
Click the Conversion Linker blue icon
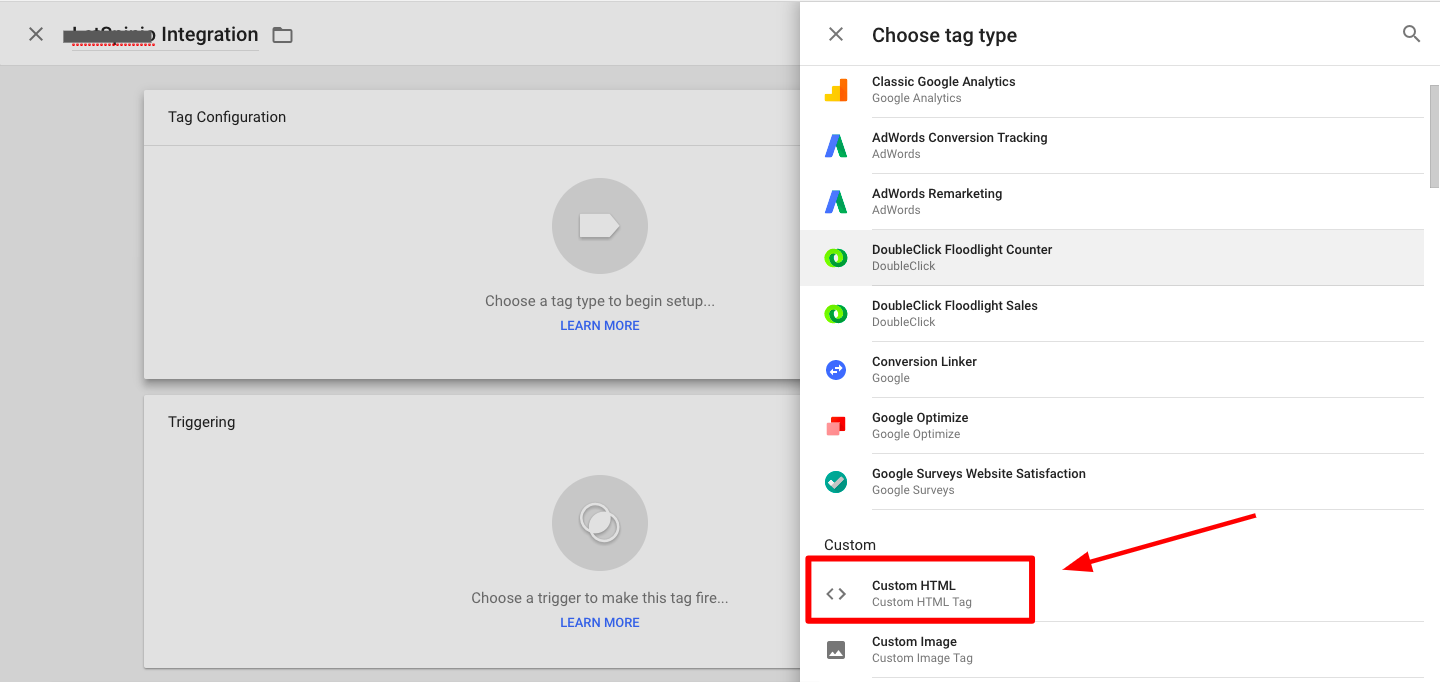coord(836,370)
